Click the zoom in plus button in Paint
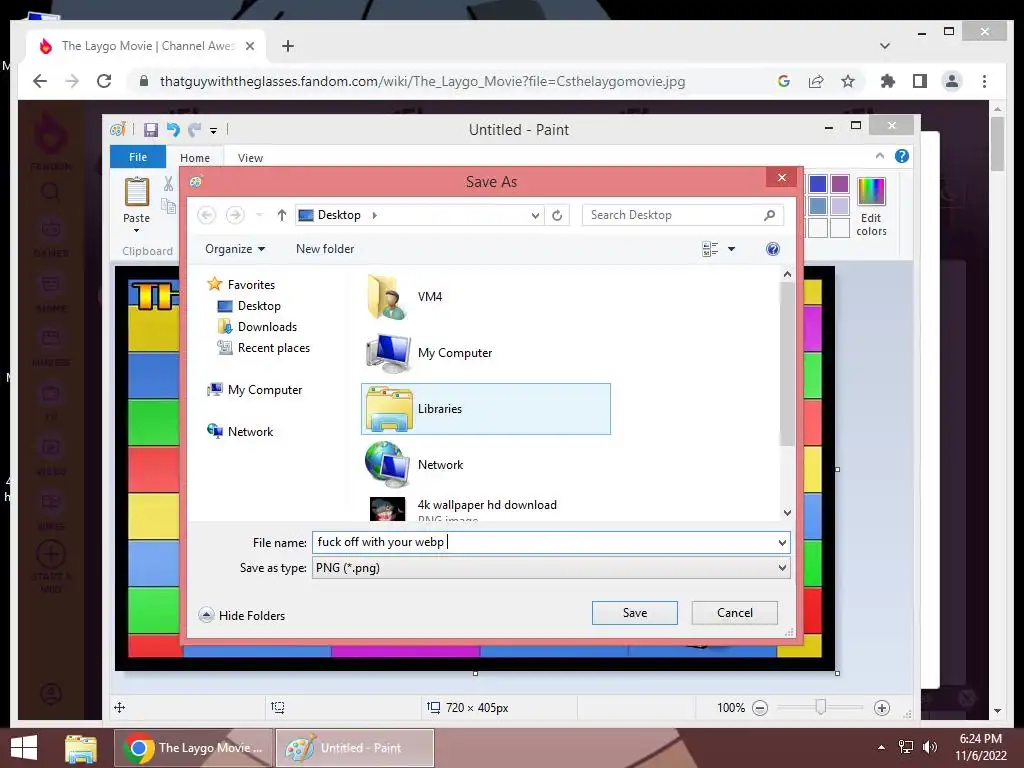This screenshot has height=768, width=1024. (882, 708)
